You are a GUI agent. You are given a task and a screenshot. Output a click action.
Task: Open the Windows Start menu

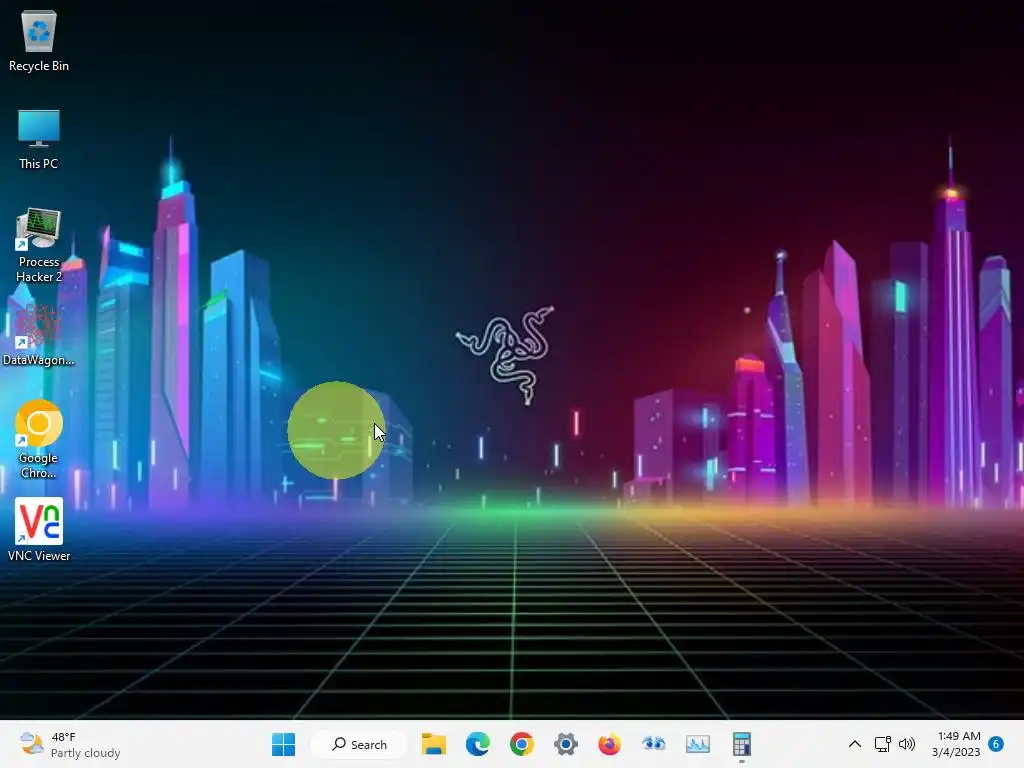pos(283,744)
